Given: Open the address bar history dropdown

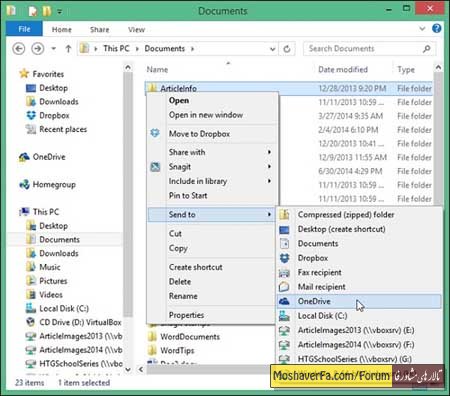Looking at the screenshot, I should point(272,49).
